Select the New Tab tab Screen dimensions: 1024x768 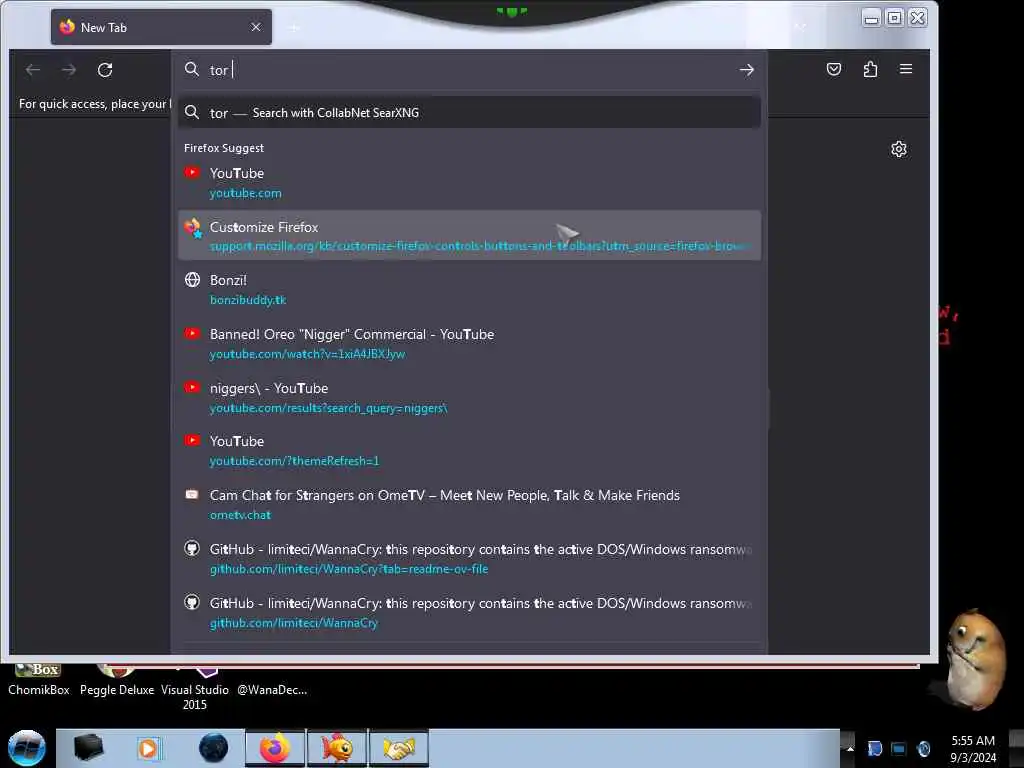coord(161,27)
